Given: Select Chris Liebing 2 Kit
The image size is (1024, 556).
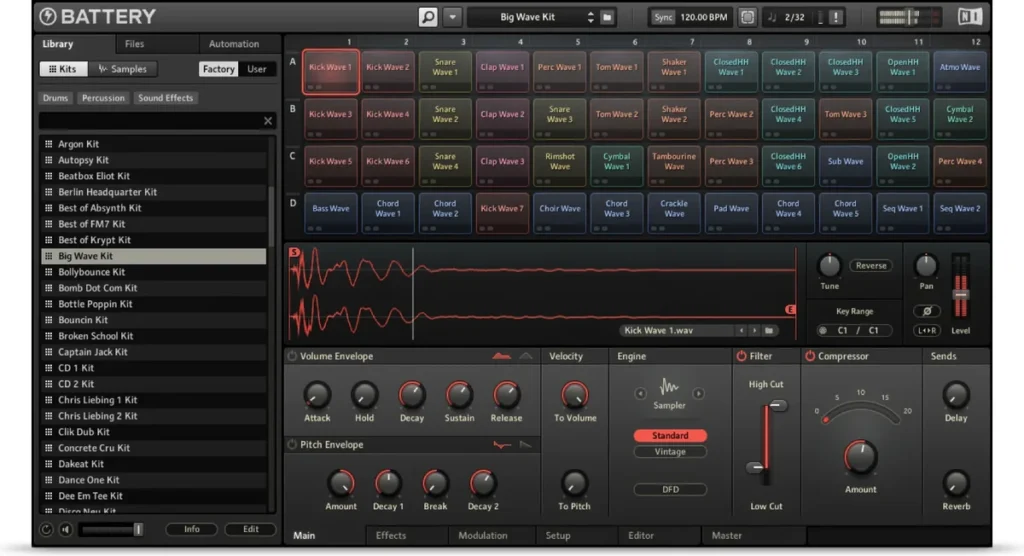Looking at the screenshot, I should 154,416.
